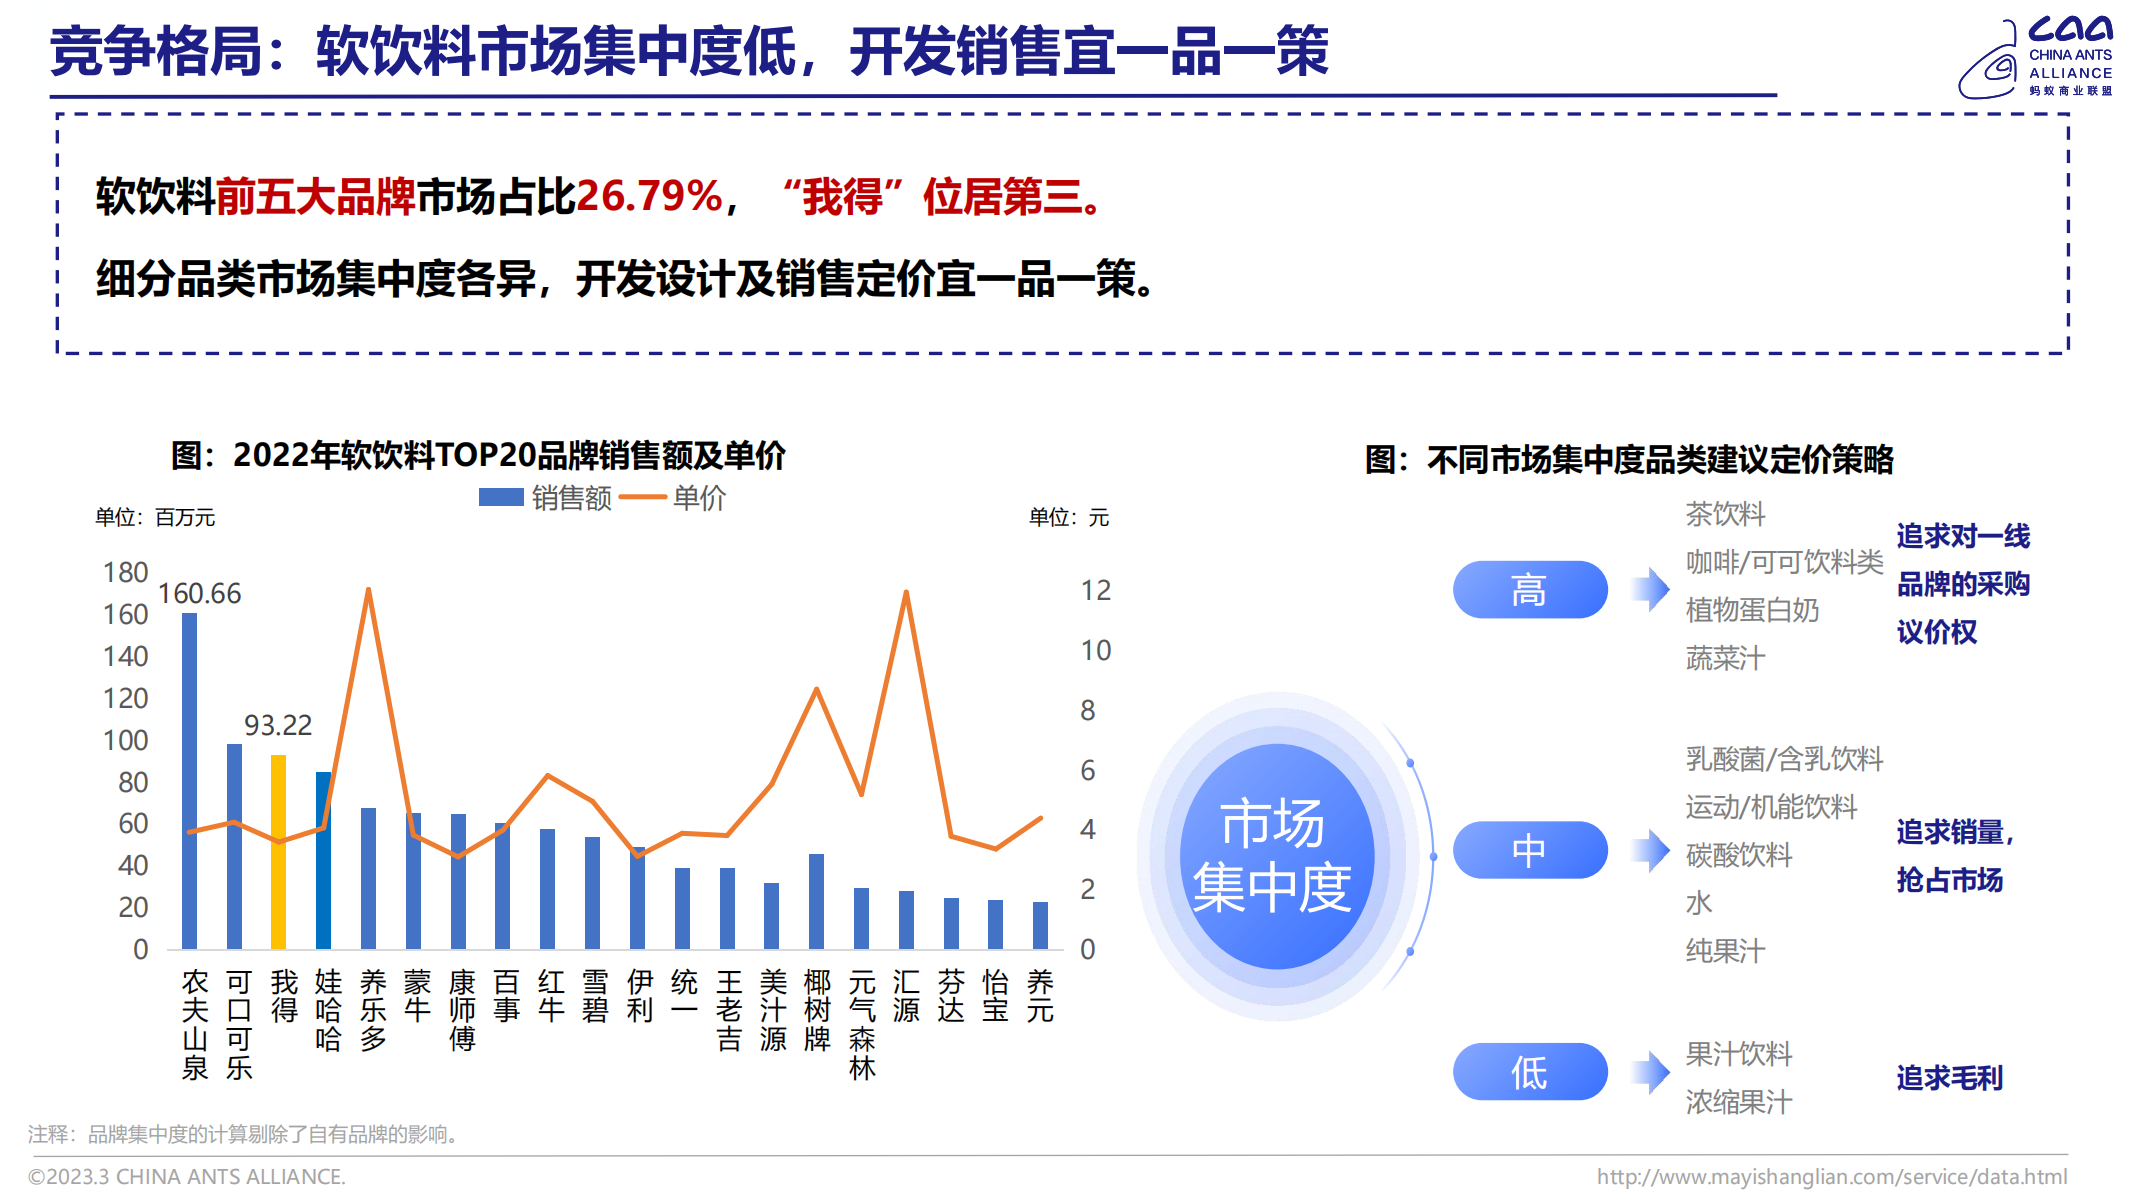2133x1200 pixels.
Task: Click the slide title 竞争格局
Action: (x=157, y=52)
